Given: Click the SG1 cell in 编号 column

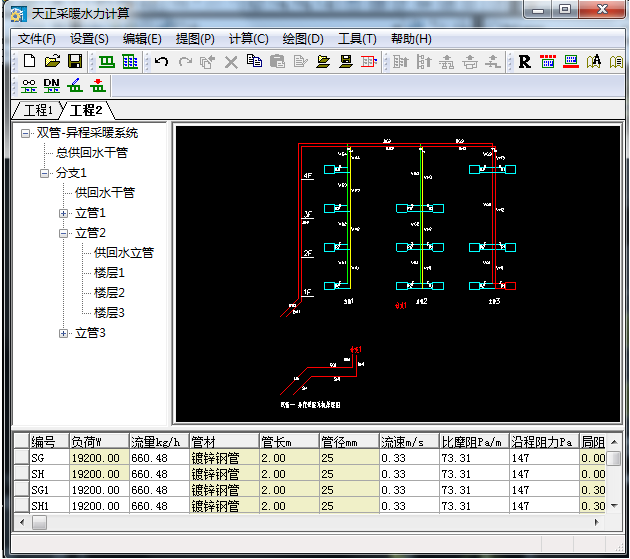Looking at the screenshot, I should click(x=49, y=490).
